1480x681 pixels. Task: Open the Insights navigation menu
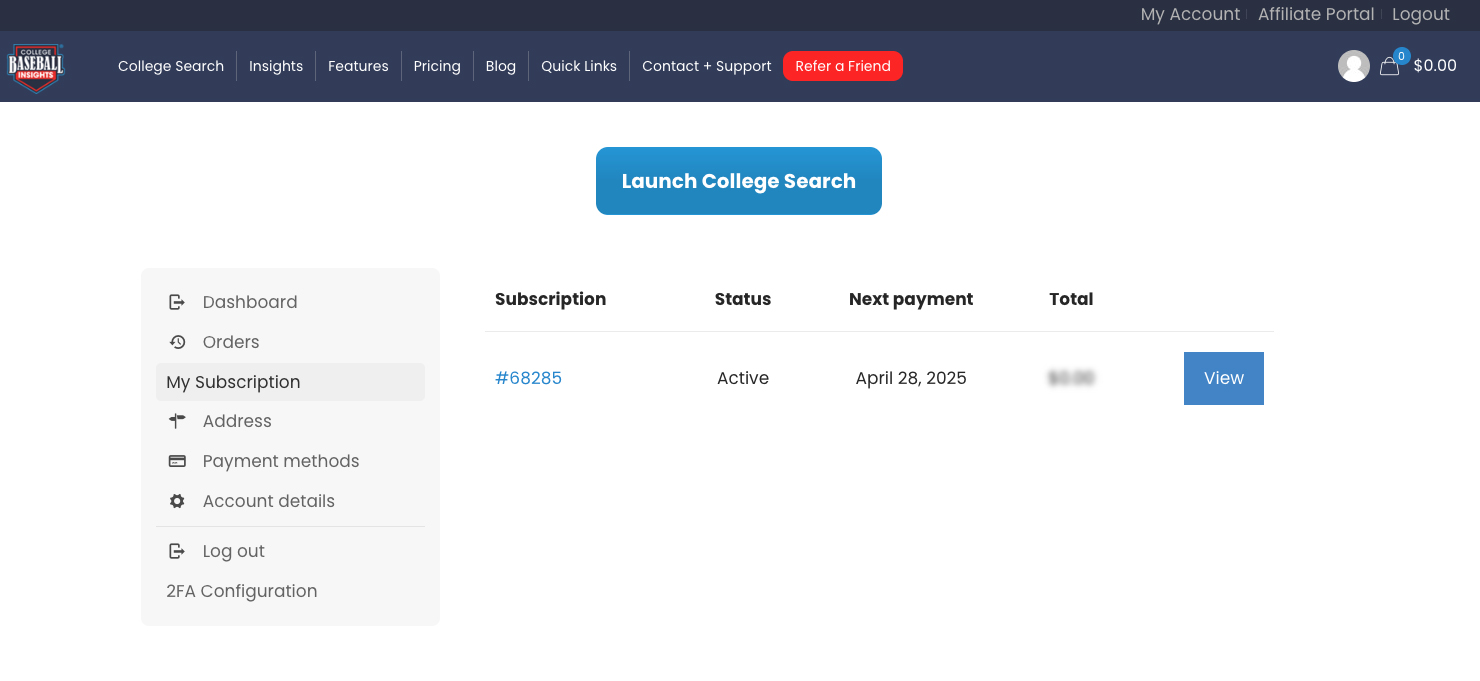pos(275,66)
